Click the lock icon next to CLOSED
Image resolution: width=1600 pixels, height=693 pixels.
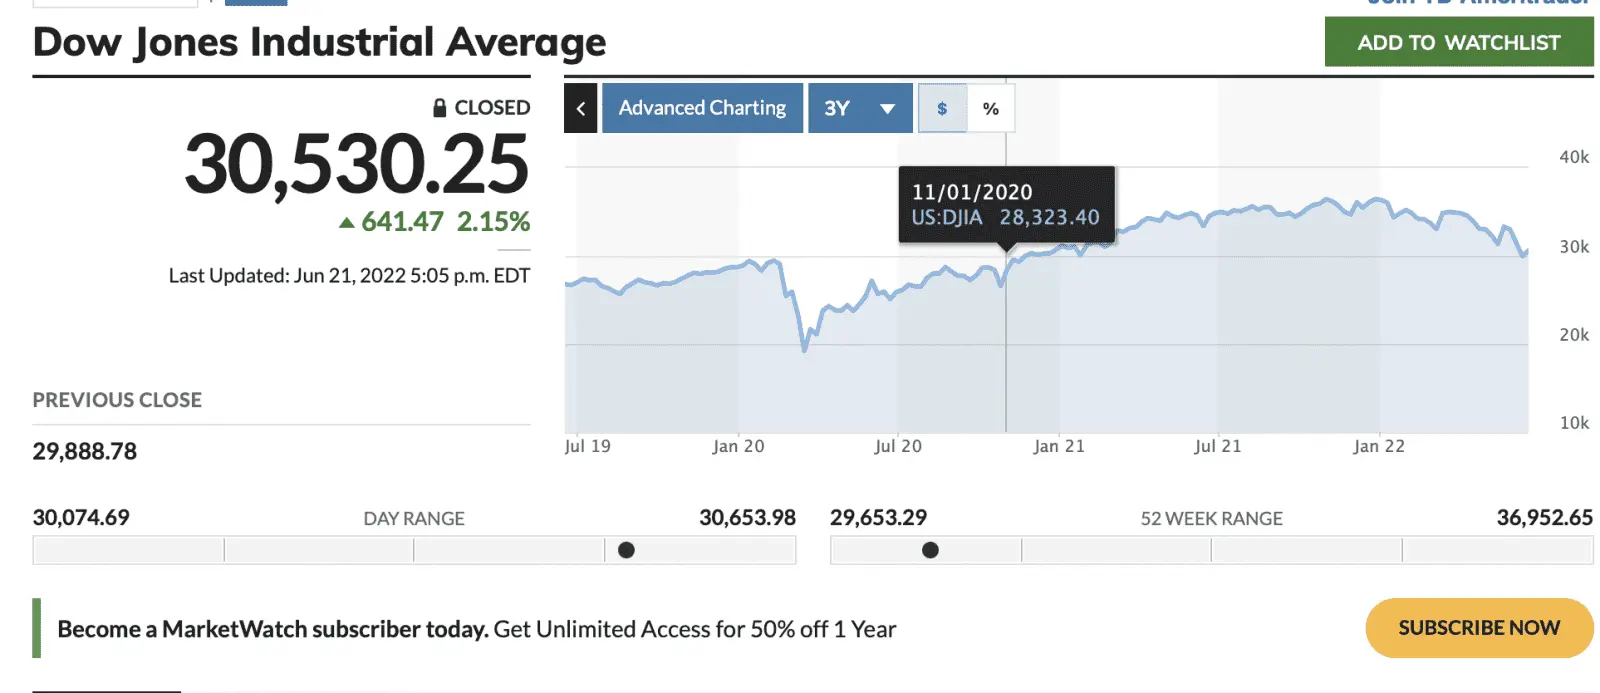439,108
